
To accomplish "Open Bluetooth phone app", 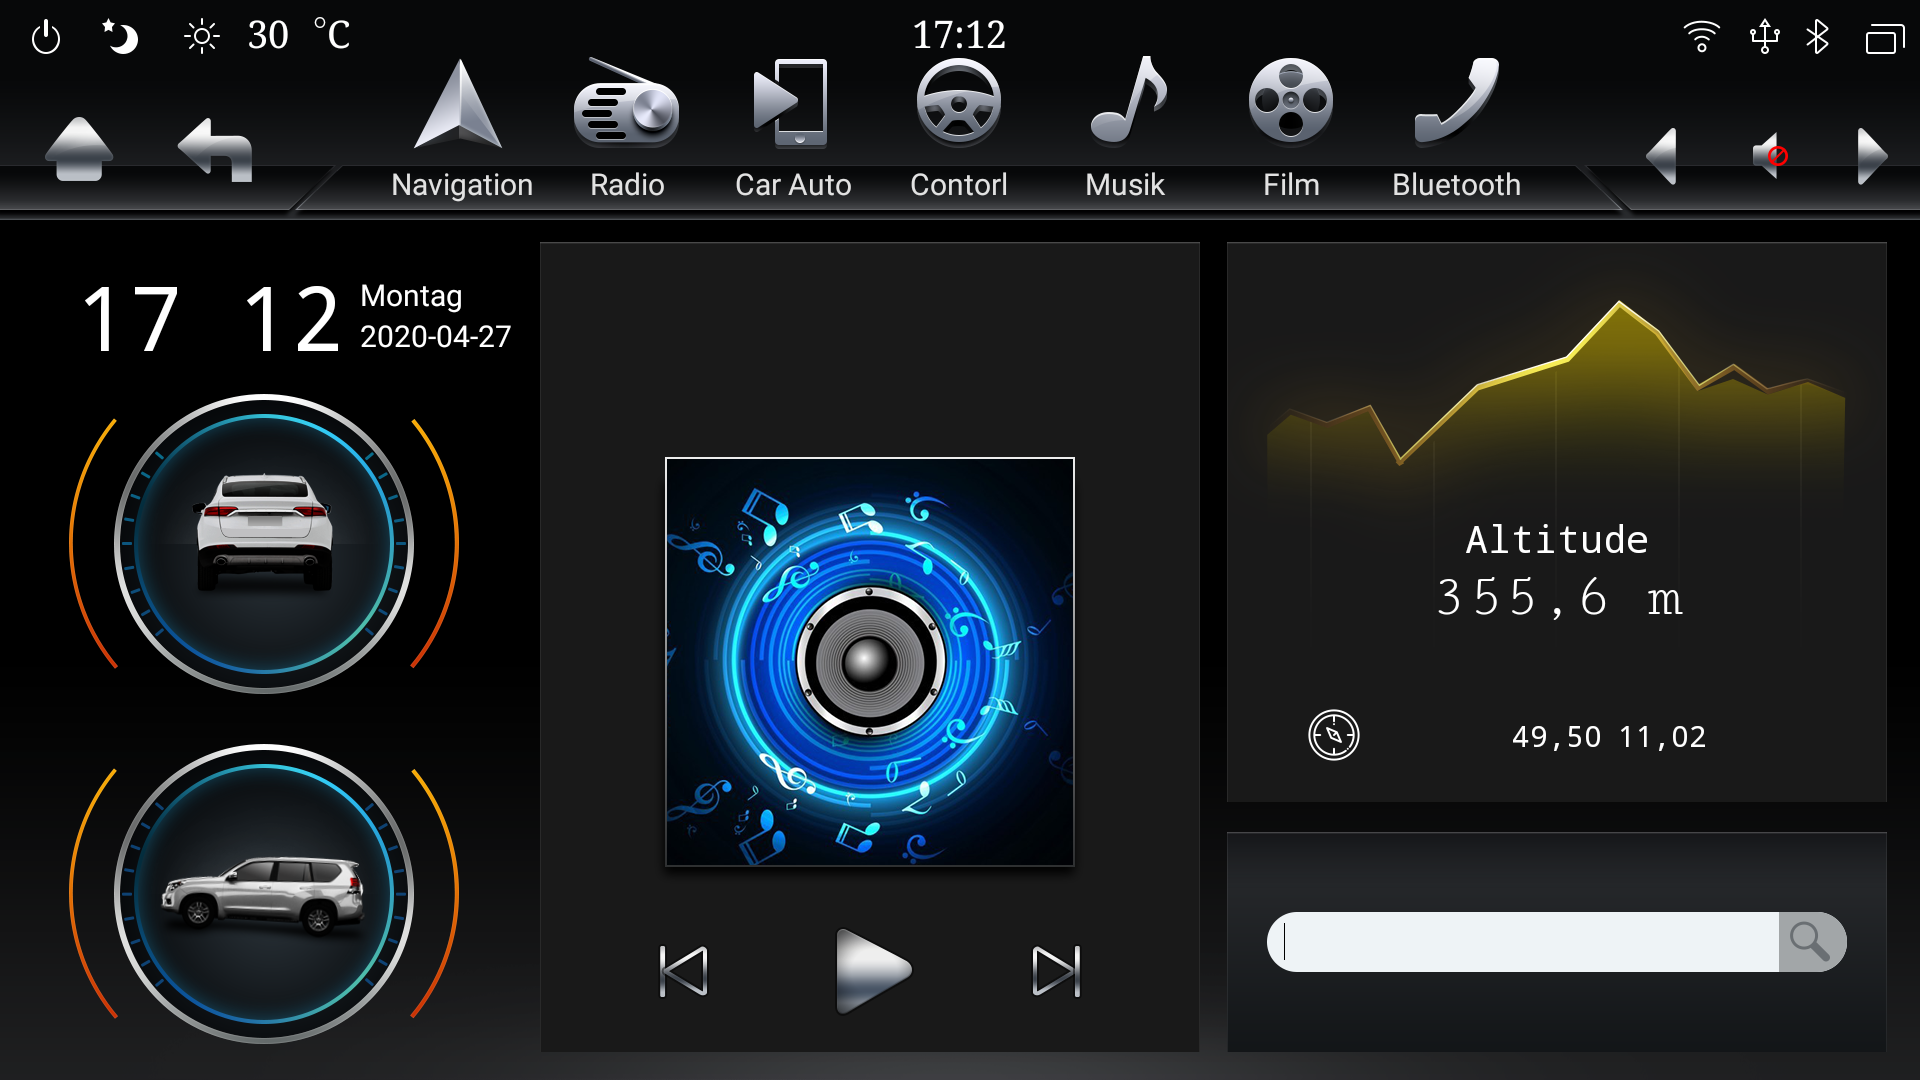I will click(1456, 130).
